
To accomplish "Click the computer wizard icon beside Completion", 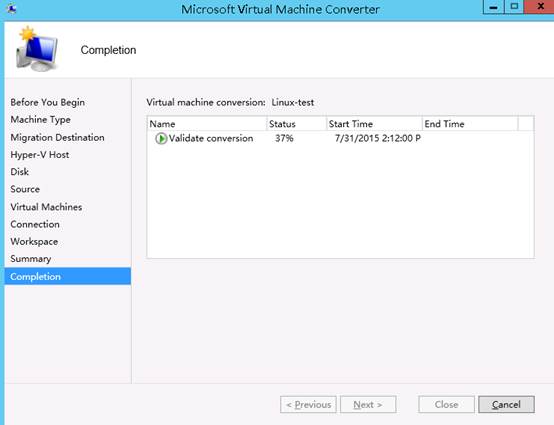I will click(37, 49).
